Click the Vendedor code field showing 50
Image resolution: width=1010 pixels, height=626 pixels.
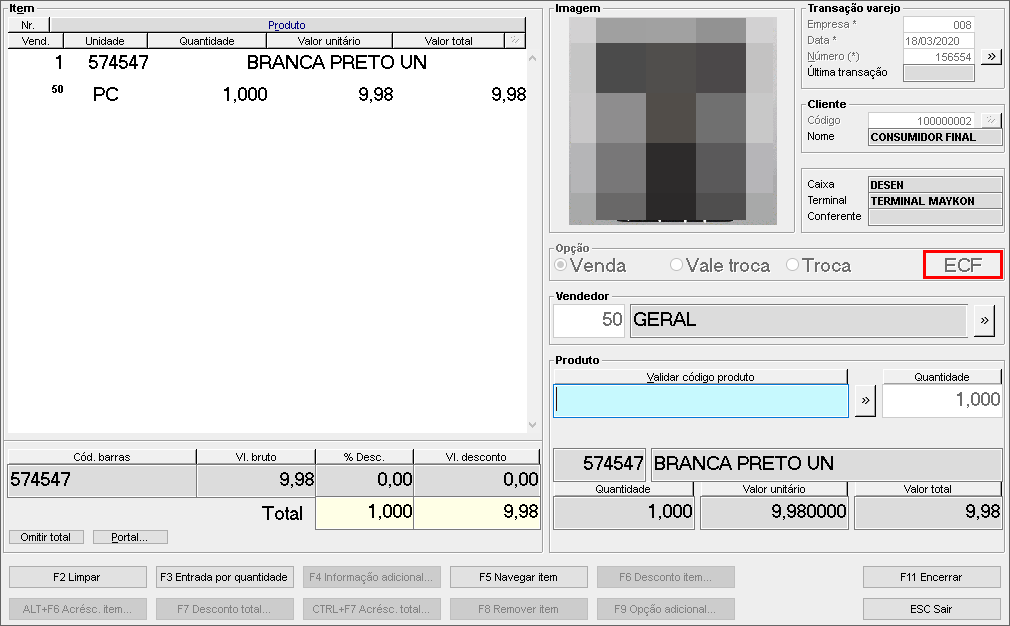click(589, 320)
